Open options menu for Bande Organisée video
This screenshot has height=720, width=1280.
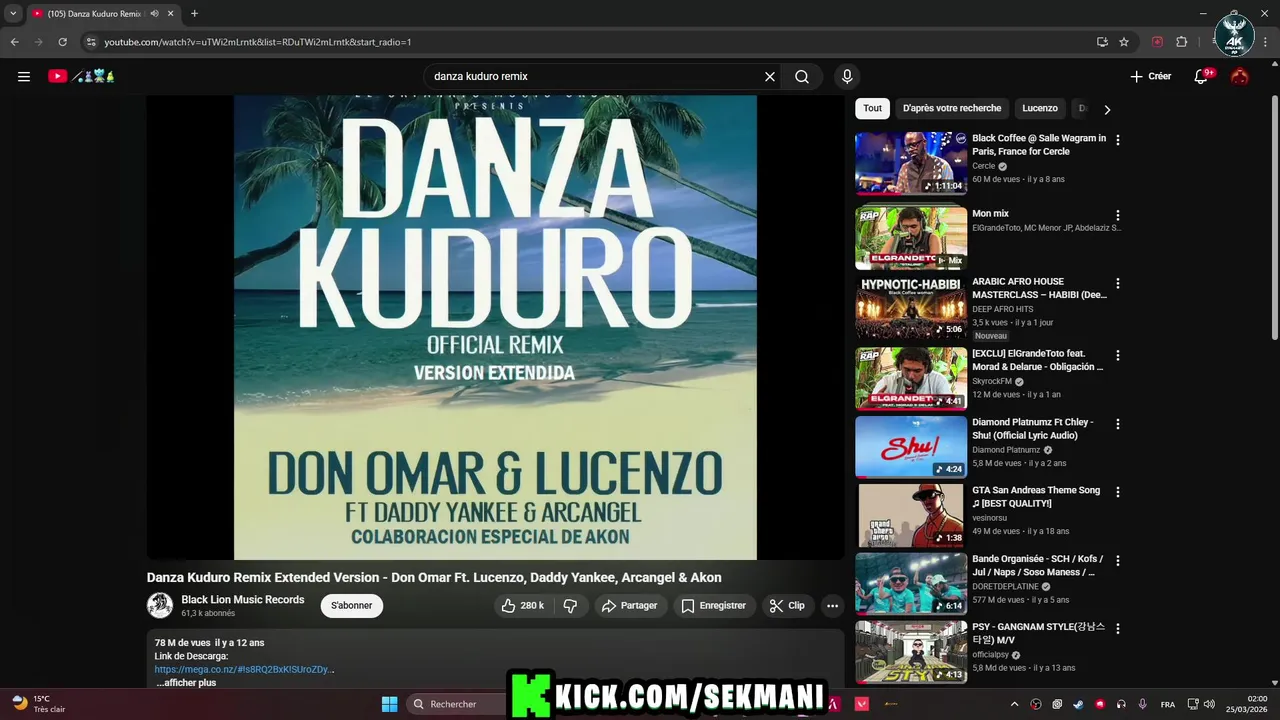pos(1118,561)
